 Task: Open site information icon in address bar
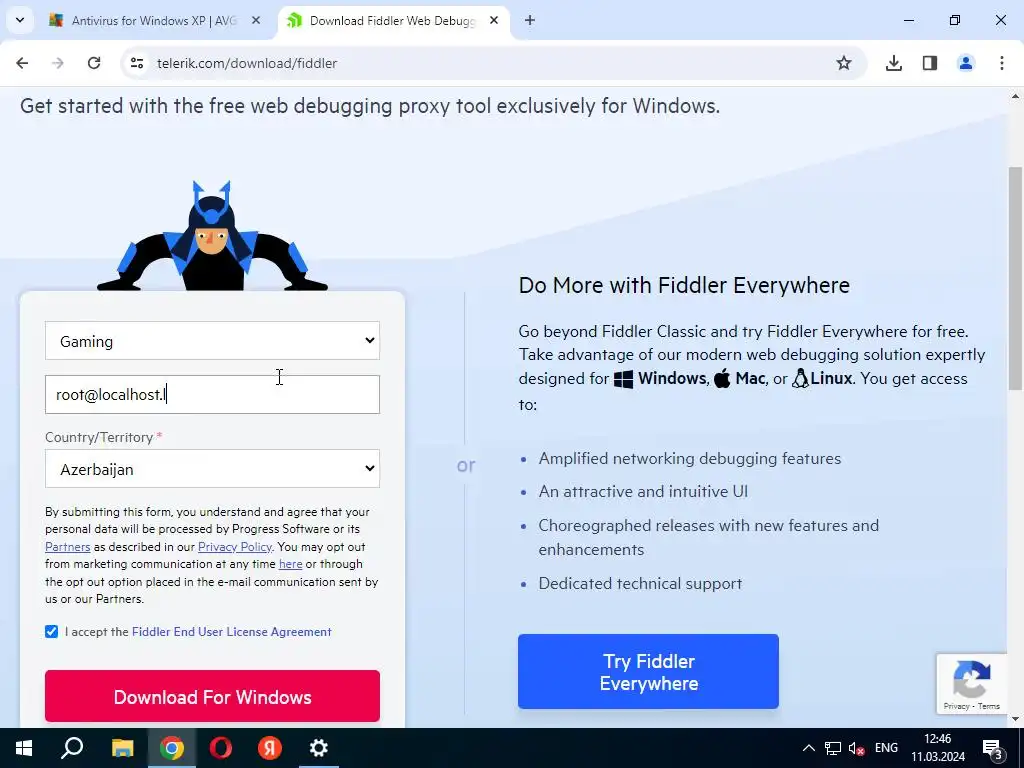(136, 63)
